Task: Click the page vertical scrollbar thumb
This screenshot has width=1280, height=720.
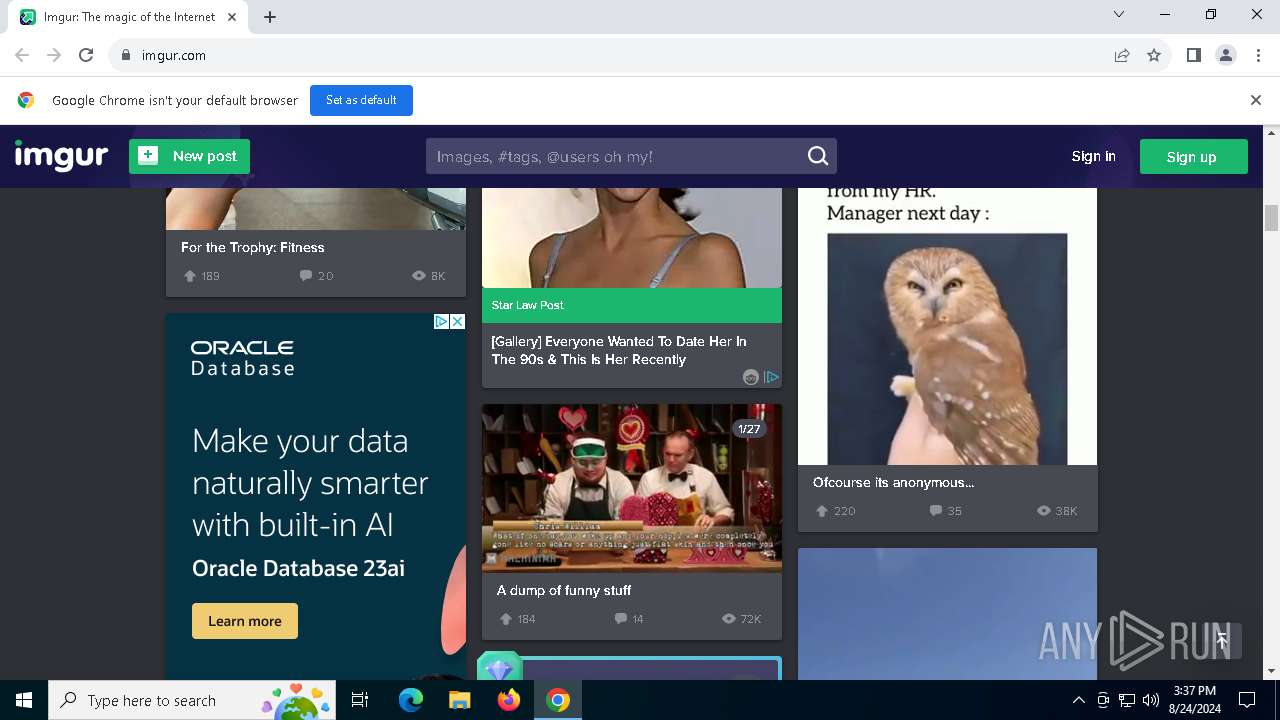Action: pyautogui.click(x=1272, y=217)
